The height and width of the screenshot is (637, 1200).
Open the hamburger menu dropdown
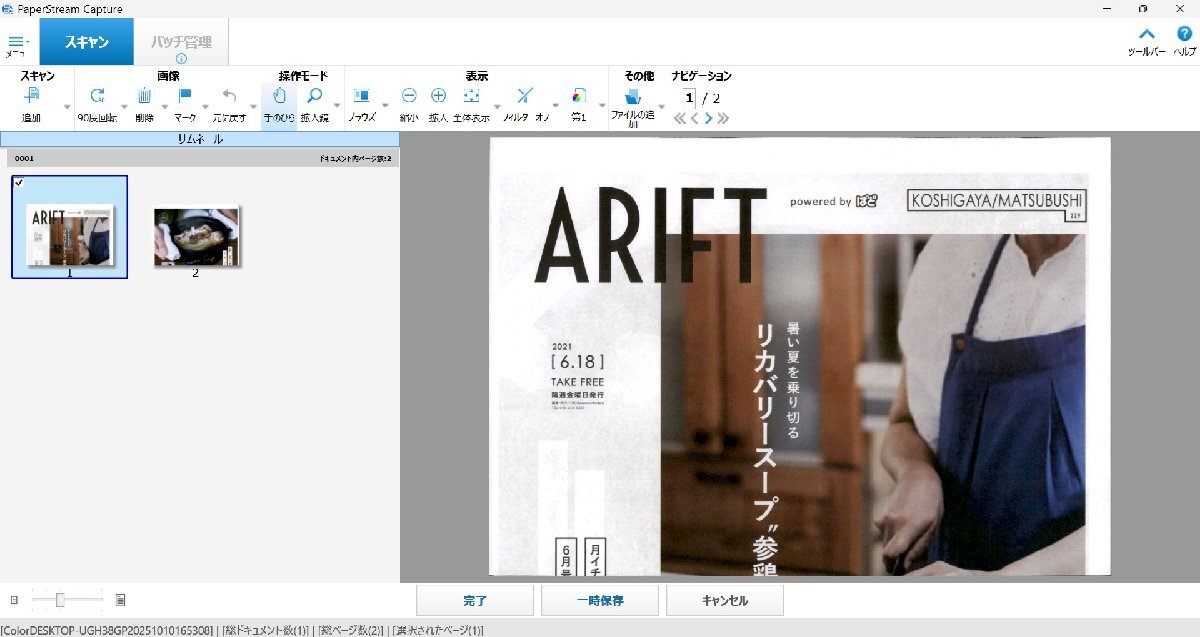17,44
